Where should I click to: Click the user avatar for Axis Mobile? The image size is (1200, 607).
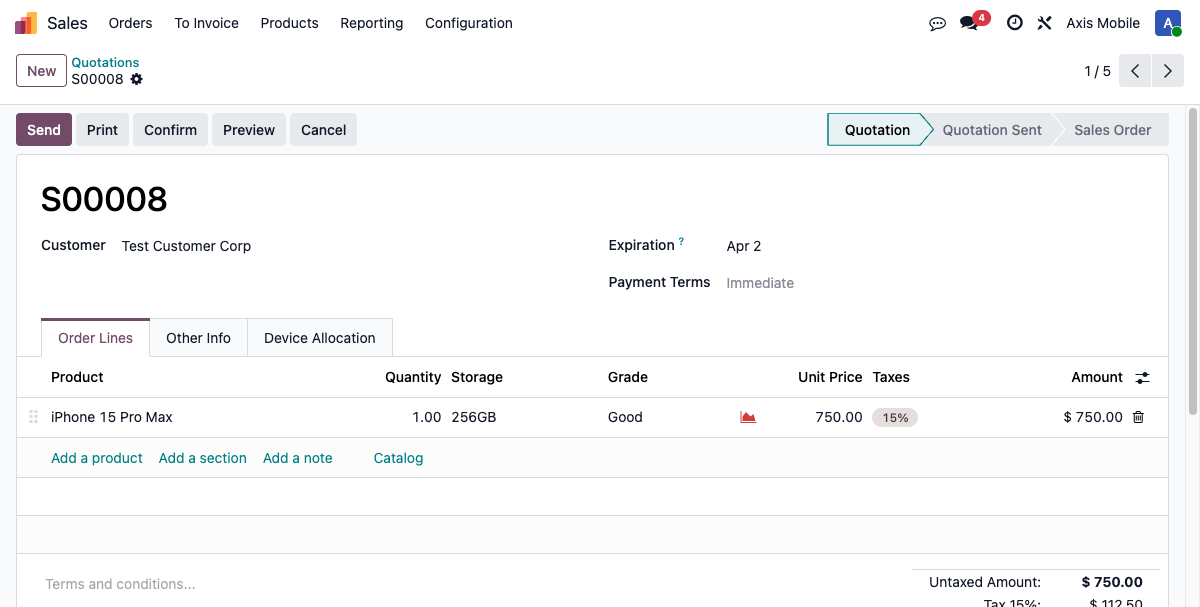point(1167,22)
